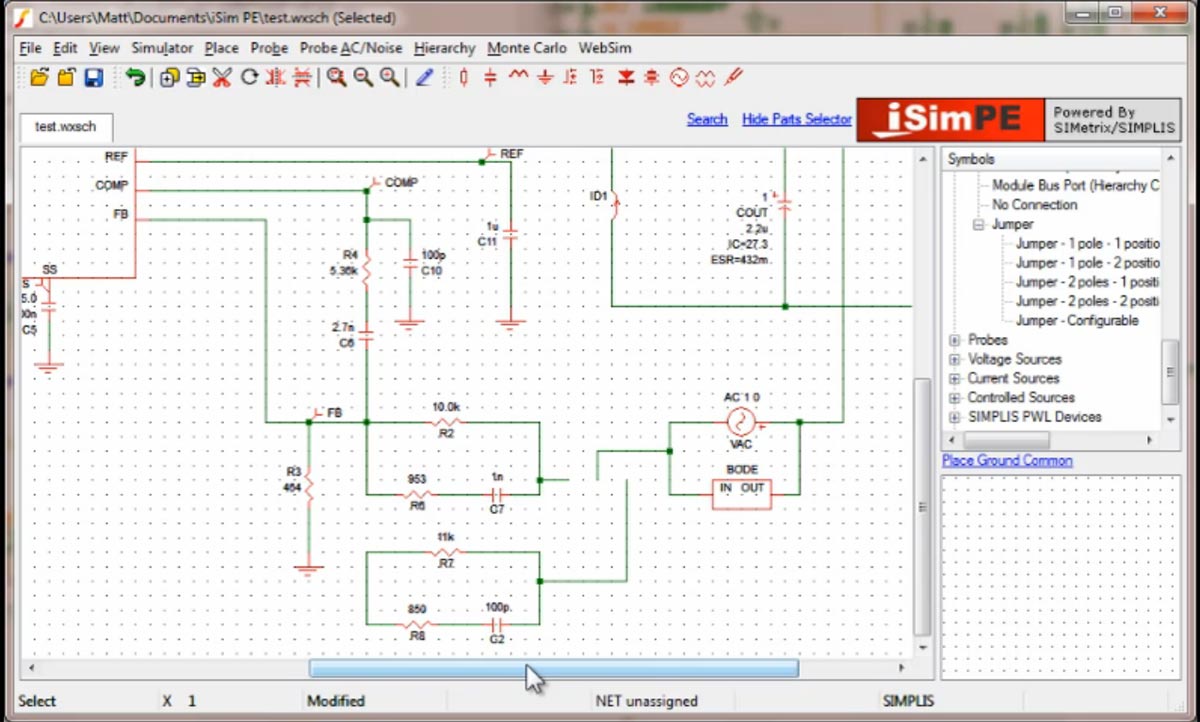Image resolution: width=1200 pixels, height=722 pixels.
Task: Select the Place Inductor tool
Action: click(x=516, y=77)
